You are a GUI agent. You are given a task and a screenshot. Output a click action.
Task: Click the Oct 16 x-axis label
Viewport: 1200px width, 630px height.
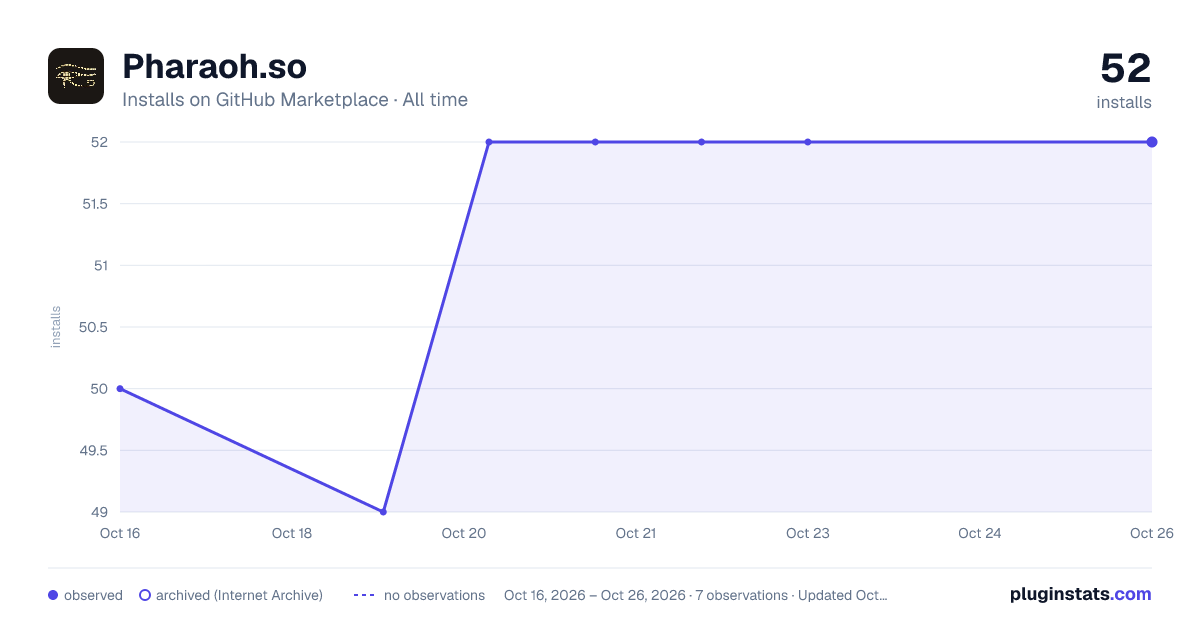point(120,533)
